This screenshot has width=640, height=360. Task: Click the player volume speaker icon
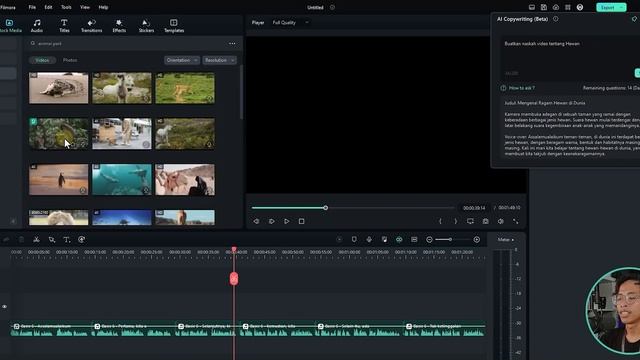pyautogui.click(x=500, y=221)
